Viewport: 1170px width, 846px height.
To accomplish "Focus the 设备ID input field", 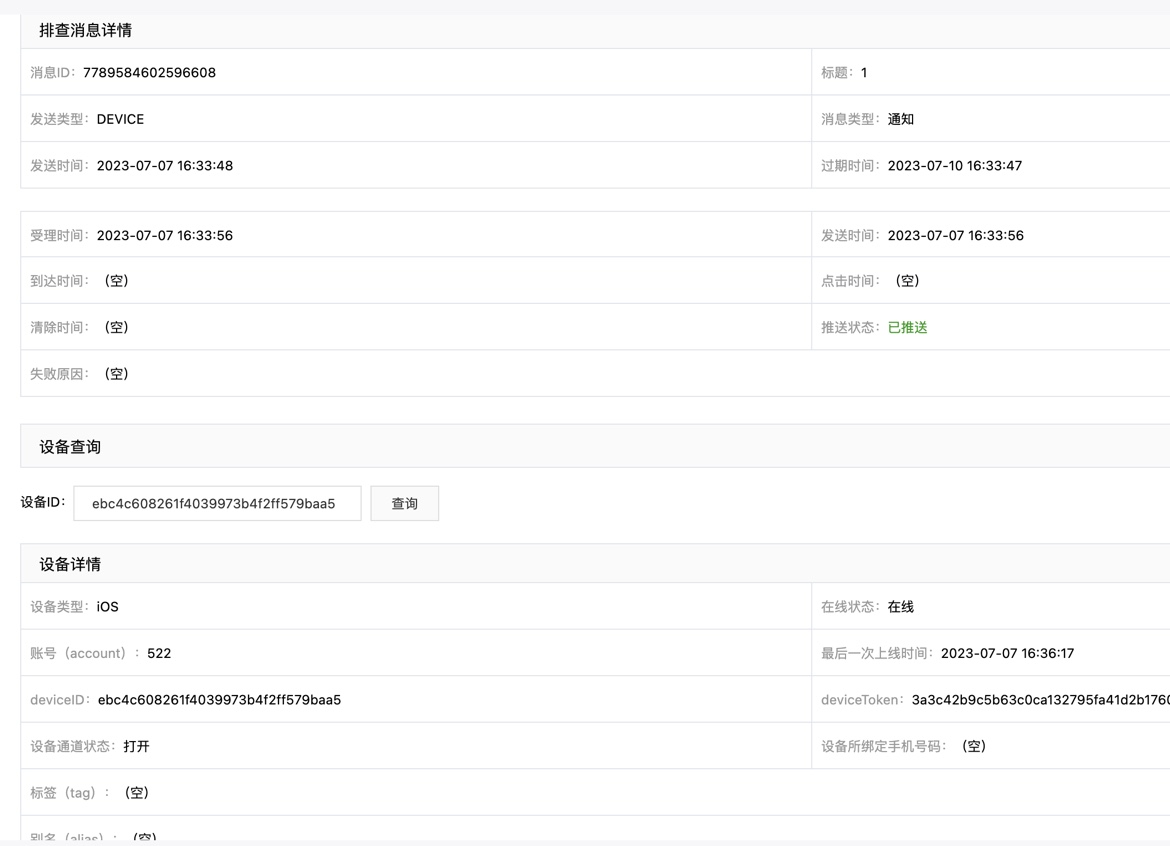I will click(217, 504).
